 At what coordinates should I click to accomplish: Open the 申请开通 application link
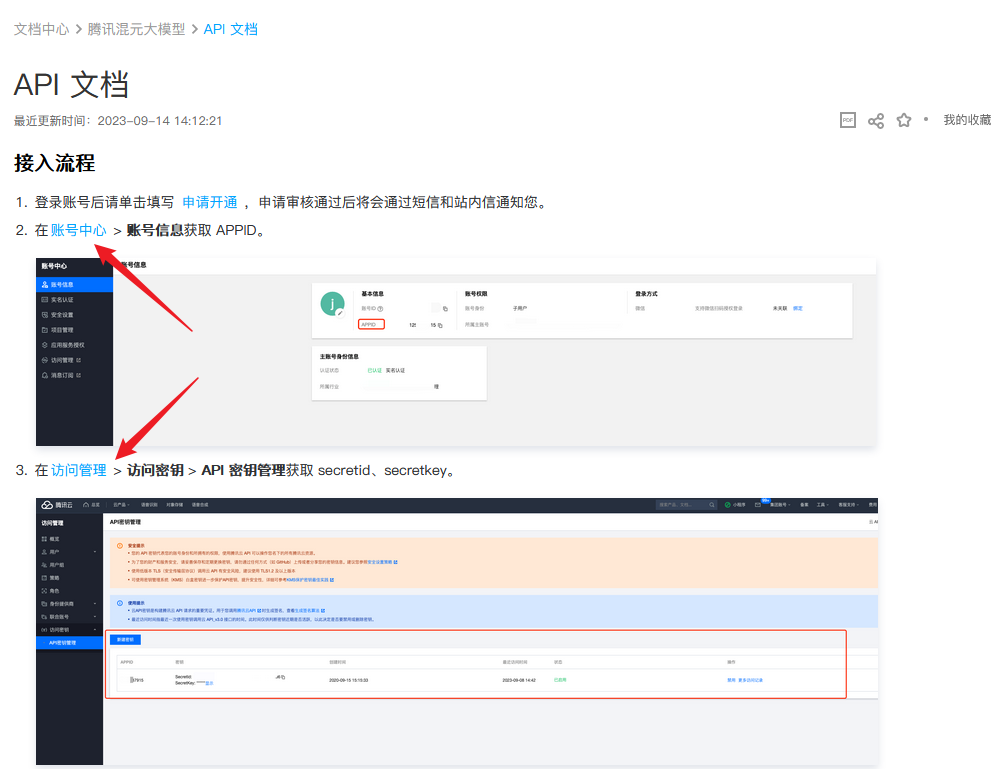tap(210, 202)
